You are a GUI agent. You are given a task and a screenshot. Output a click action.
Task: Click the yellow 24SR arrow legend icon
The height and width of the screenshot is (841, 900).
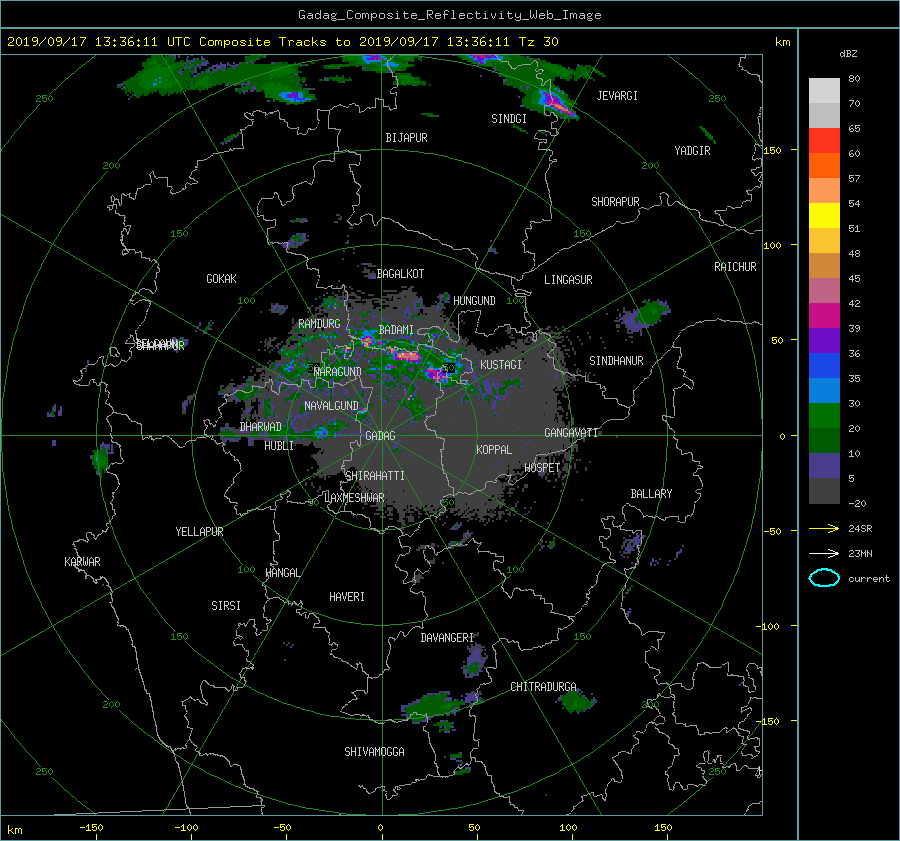pos(824,528)
